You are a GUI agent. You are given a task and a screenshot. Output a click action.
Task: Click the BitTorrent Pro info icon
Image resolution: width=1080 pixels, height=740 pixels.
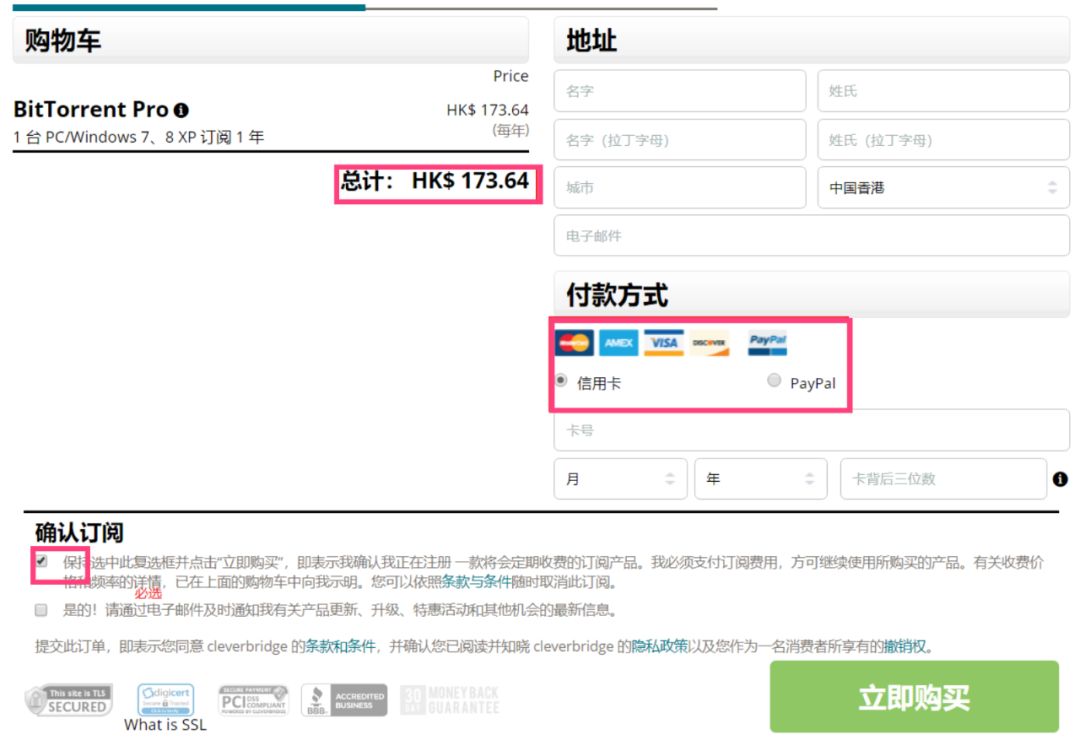pyautogui.click(x=181, y=110)
